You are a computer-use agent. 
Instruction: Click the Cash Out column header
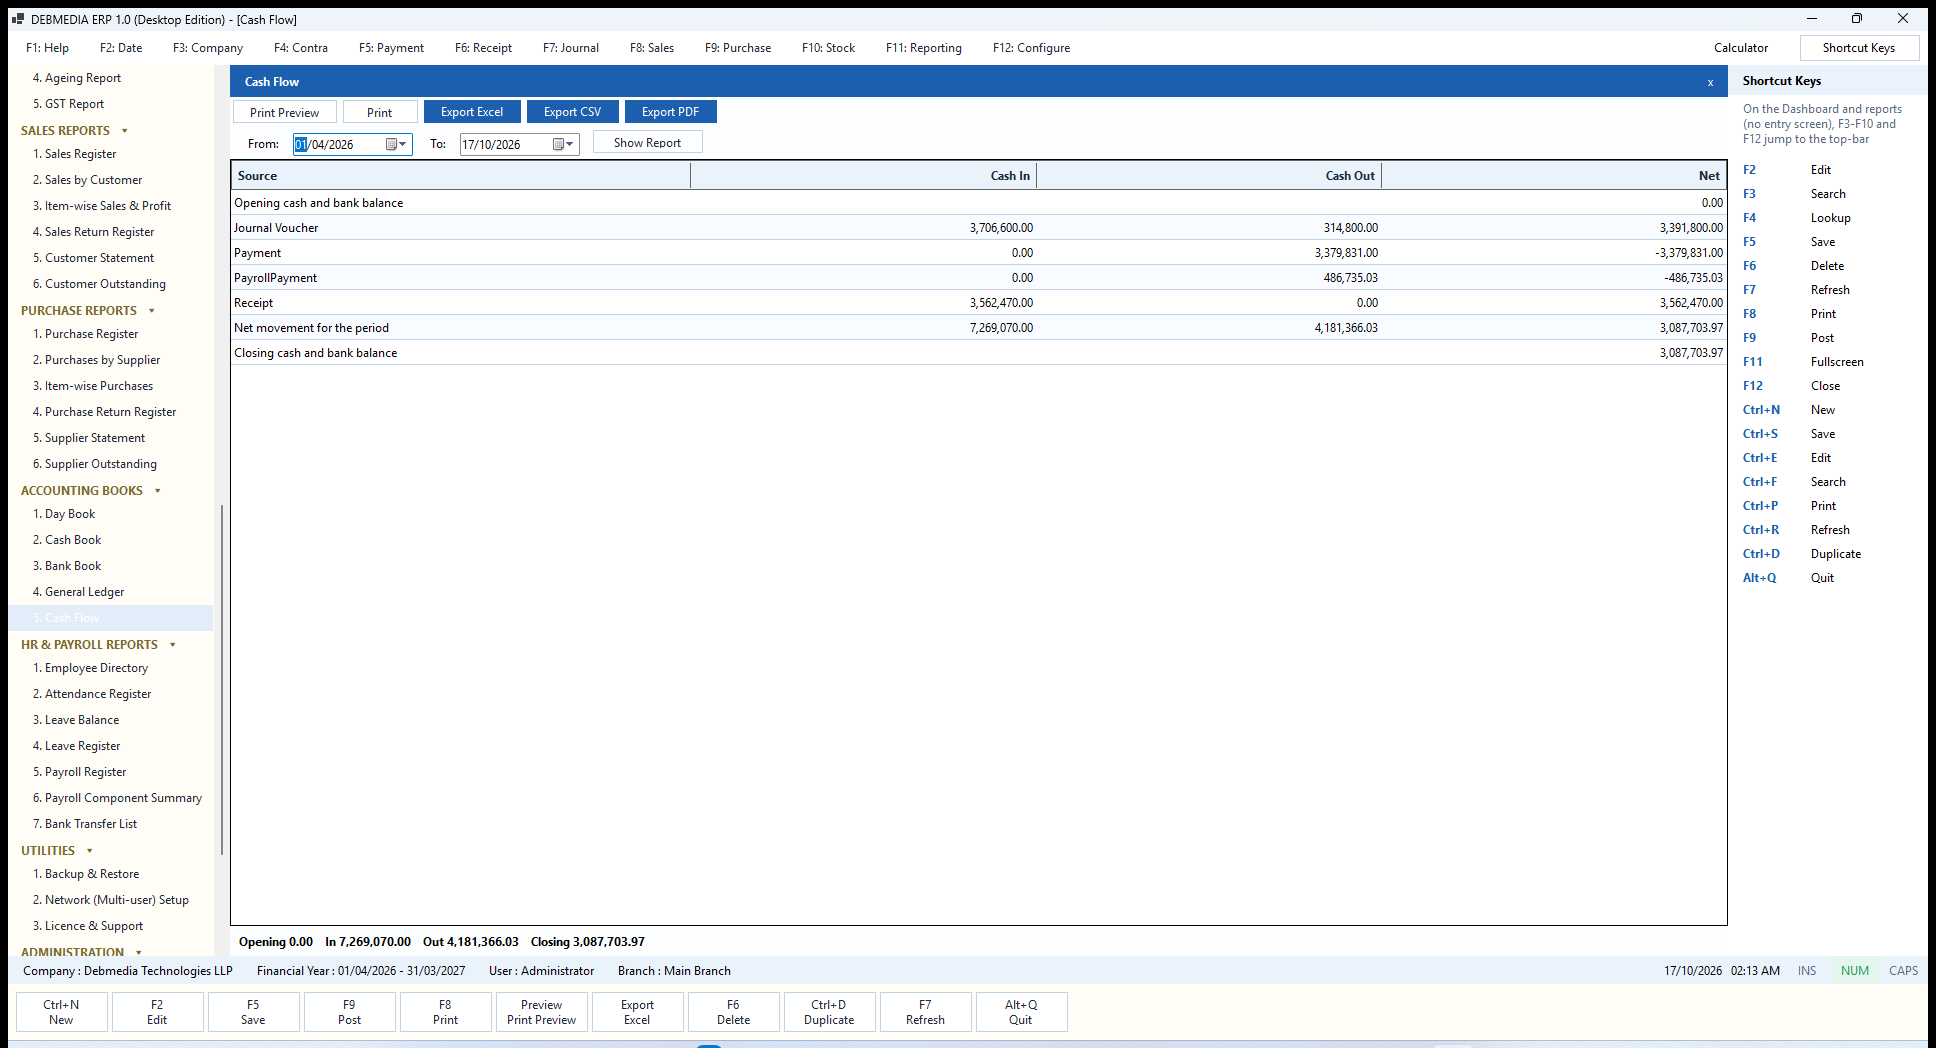point(1208,176)
